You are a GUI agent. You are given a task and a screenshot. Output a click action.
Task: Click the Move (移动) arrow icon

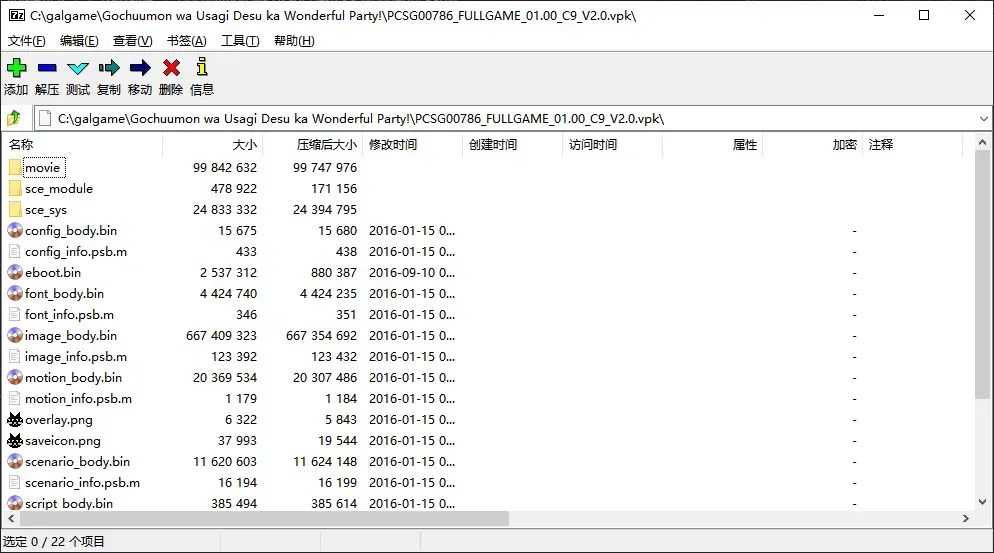coord(140,67)
